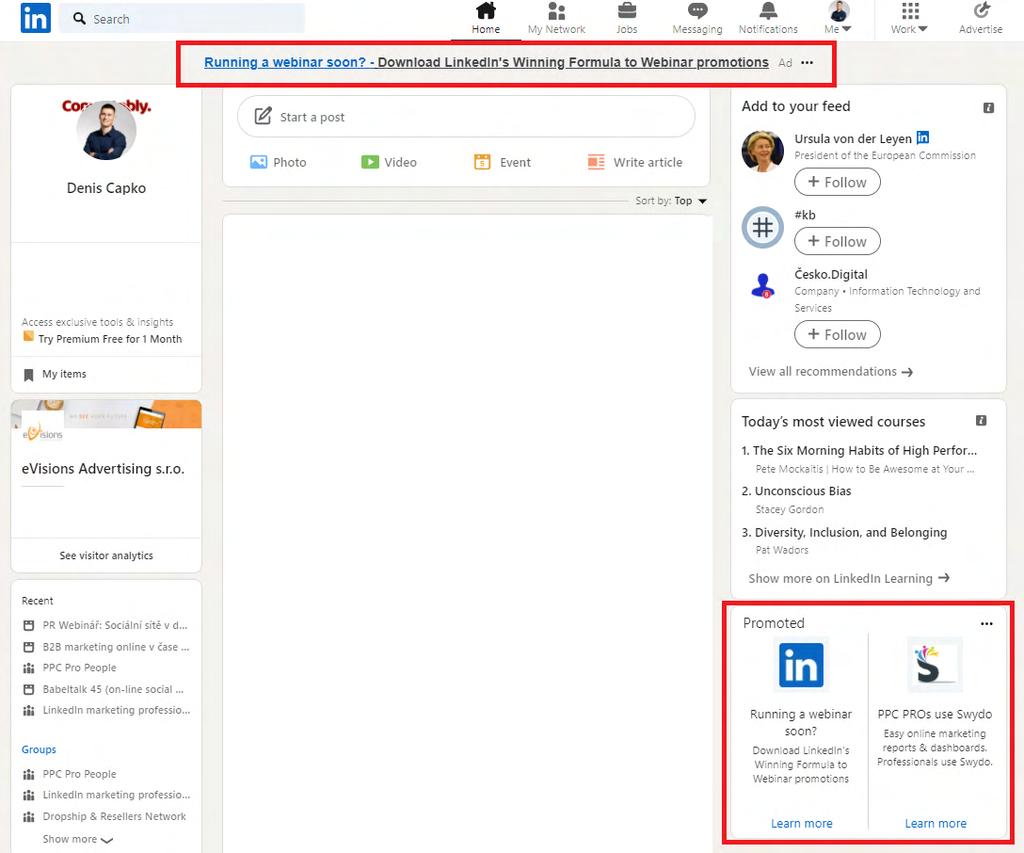1024x853 pixels.
Task: Create an Event
Action: click(502, 162)
